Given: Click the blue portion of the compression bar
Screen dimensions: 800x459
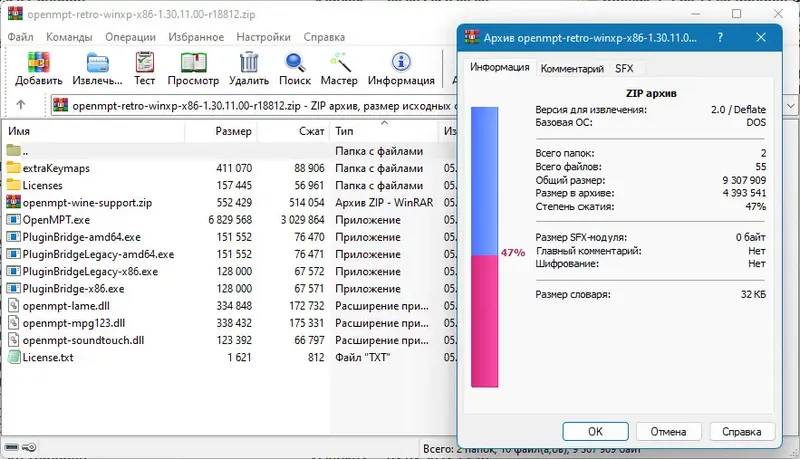Looking at the screenshot, I should click(484, 181).
